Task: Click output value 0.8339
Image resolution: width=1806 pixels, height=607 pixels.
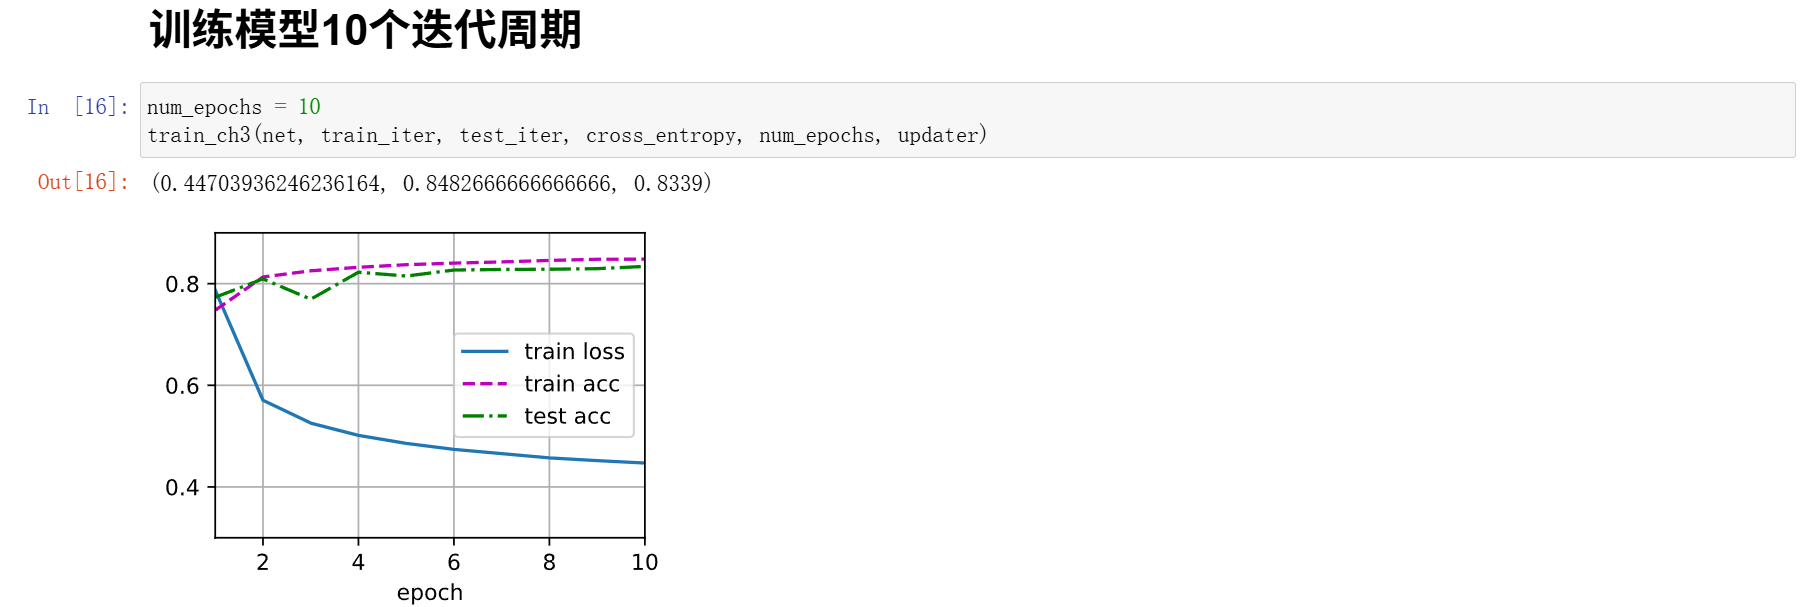Action: tap(668, 183)
